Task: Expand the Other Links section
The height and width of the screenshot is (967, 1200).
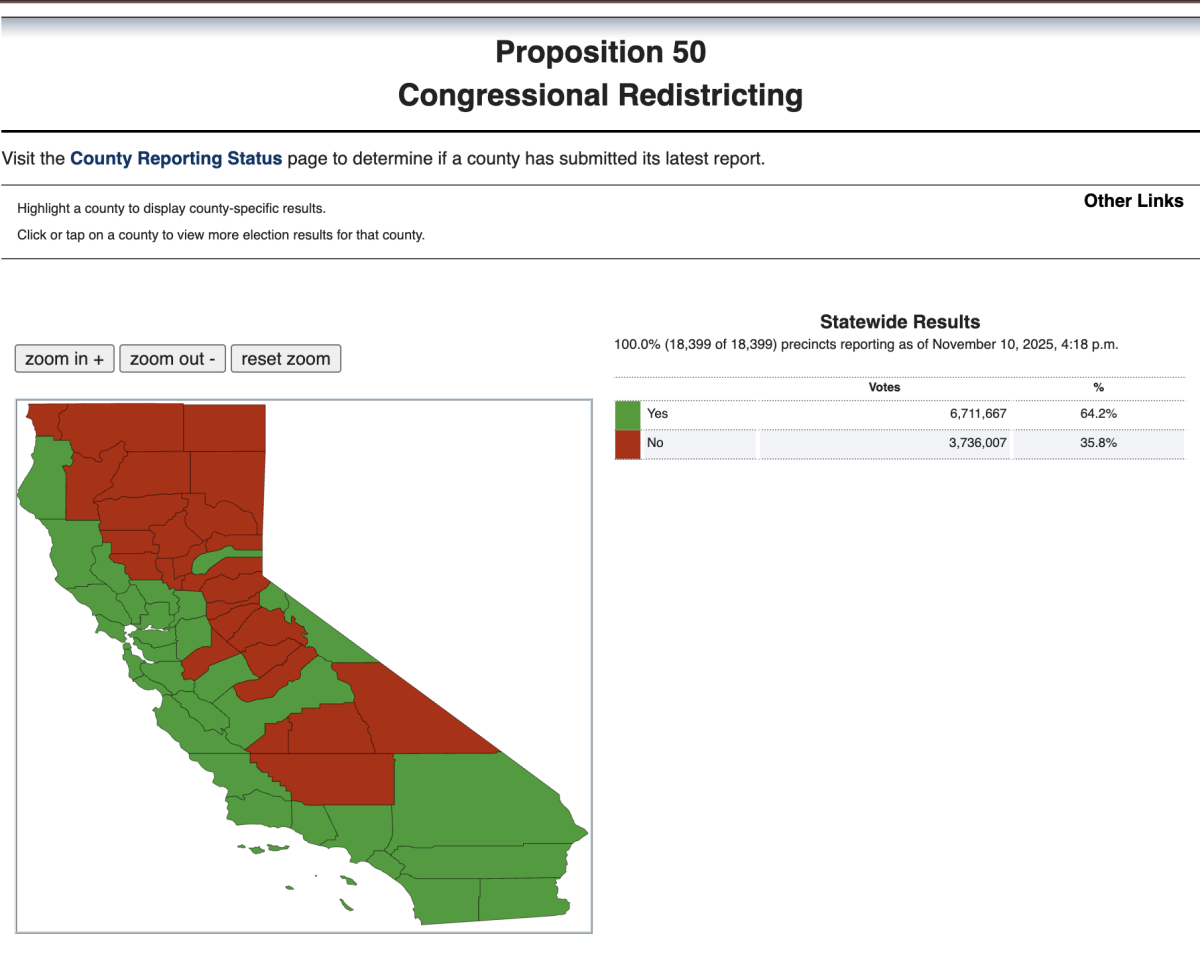Action: tap(1133, 201)
